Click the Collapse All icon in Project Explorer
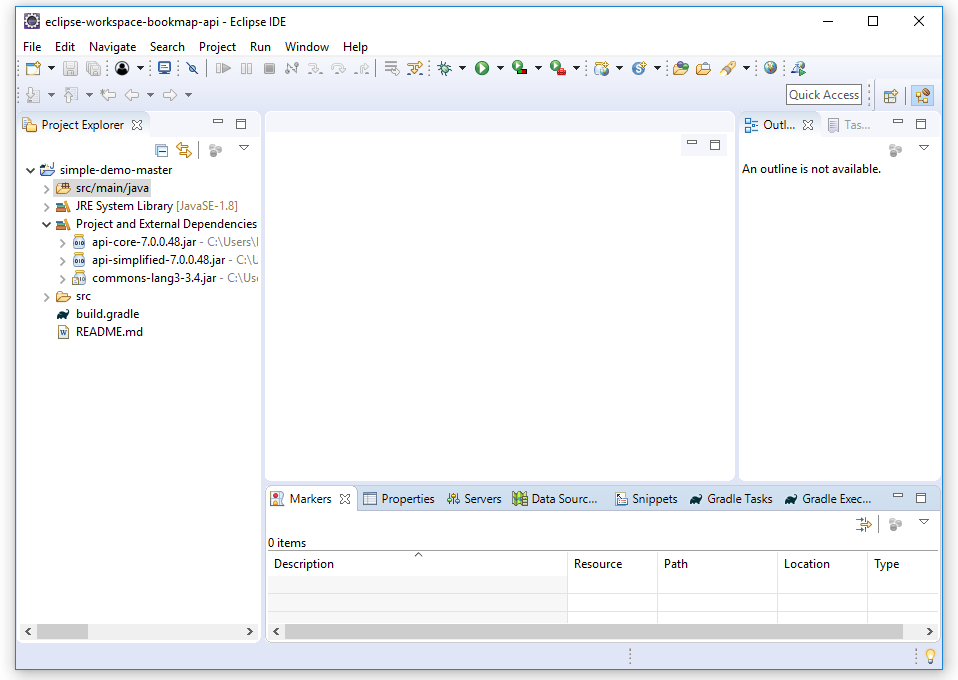This screenshot has width=958, height=680. [162, 150]
